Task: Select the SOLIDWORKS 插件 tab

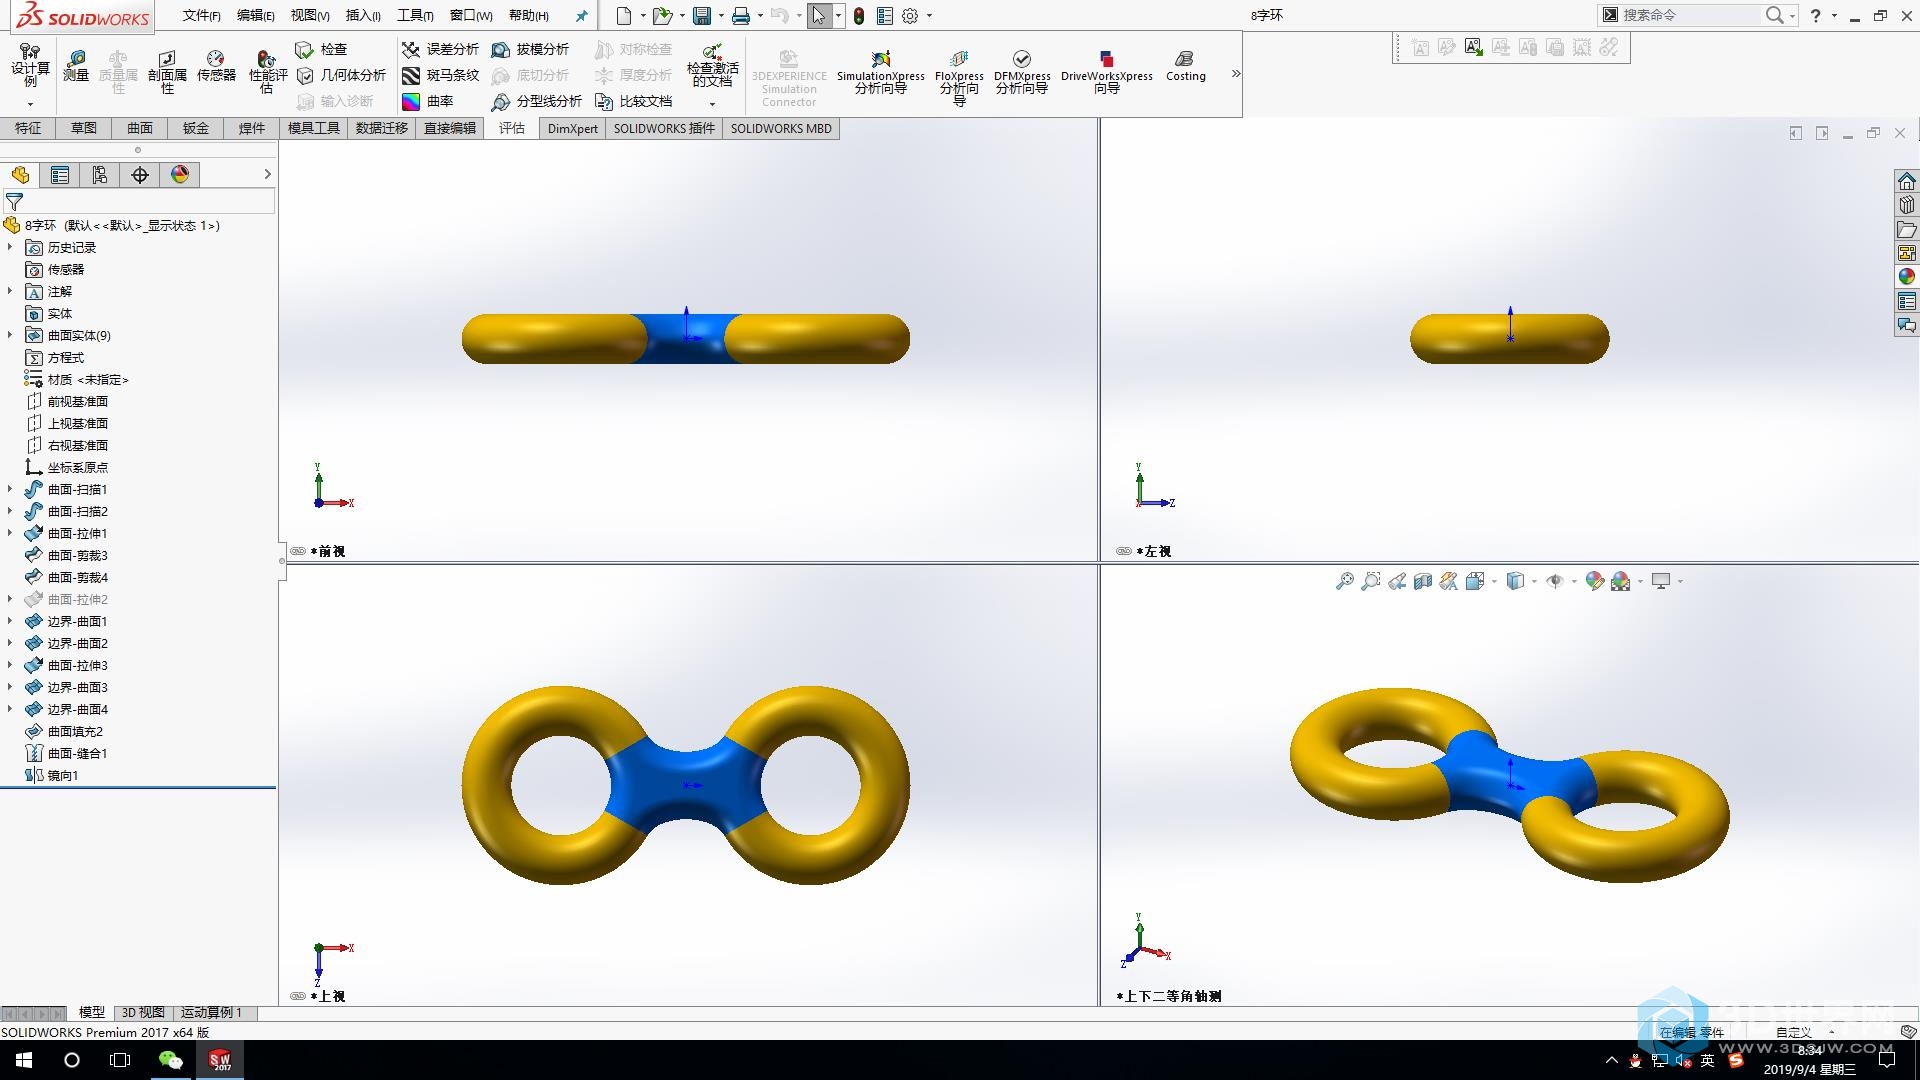Action: pos(662,128)
